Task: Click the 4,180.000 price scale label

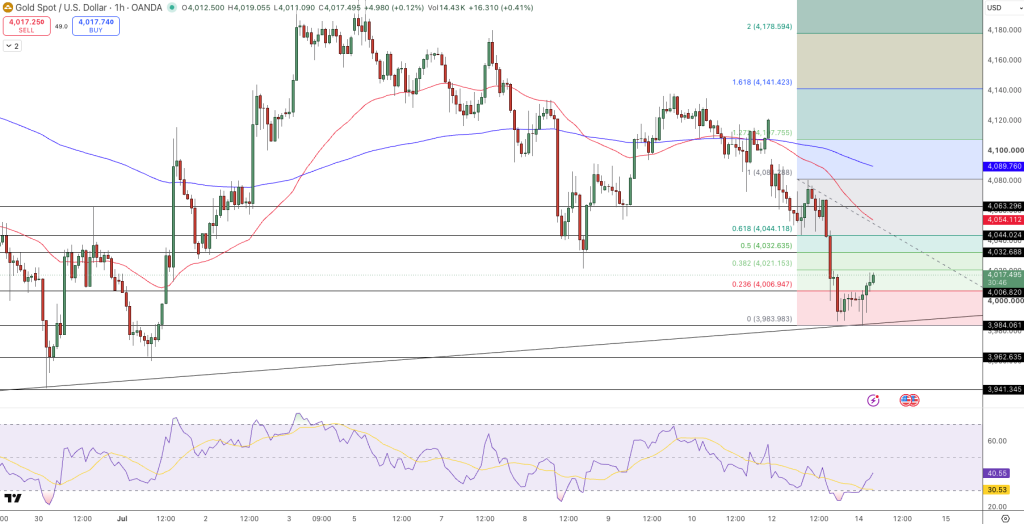Action: click(x=1004, y=30)
